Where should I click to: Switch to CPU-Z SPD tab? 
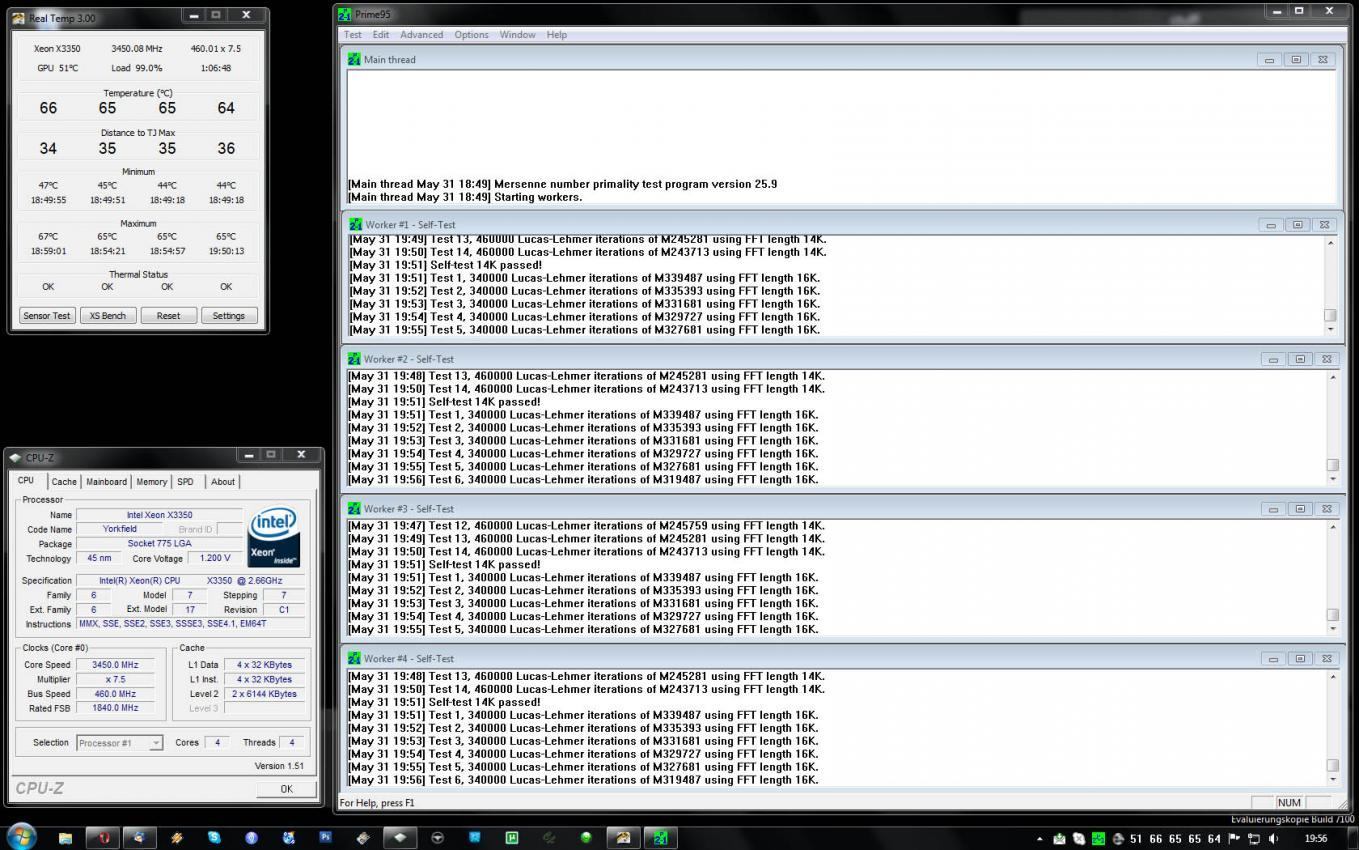pos(186,482)
